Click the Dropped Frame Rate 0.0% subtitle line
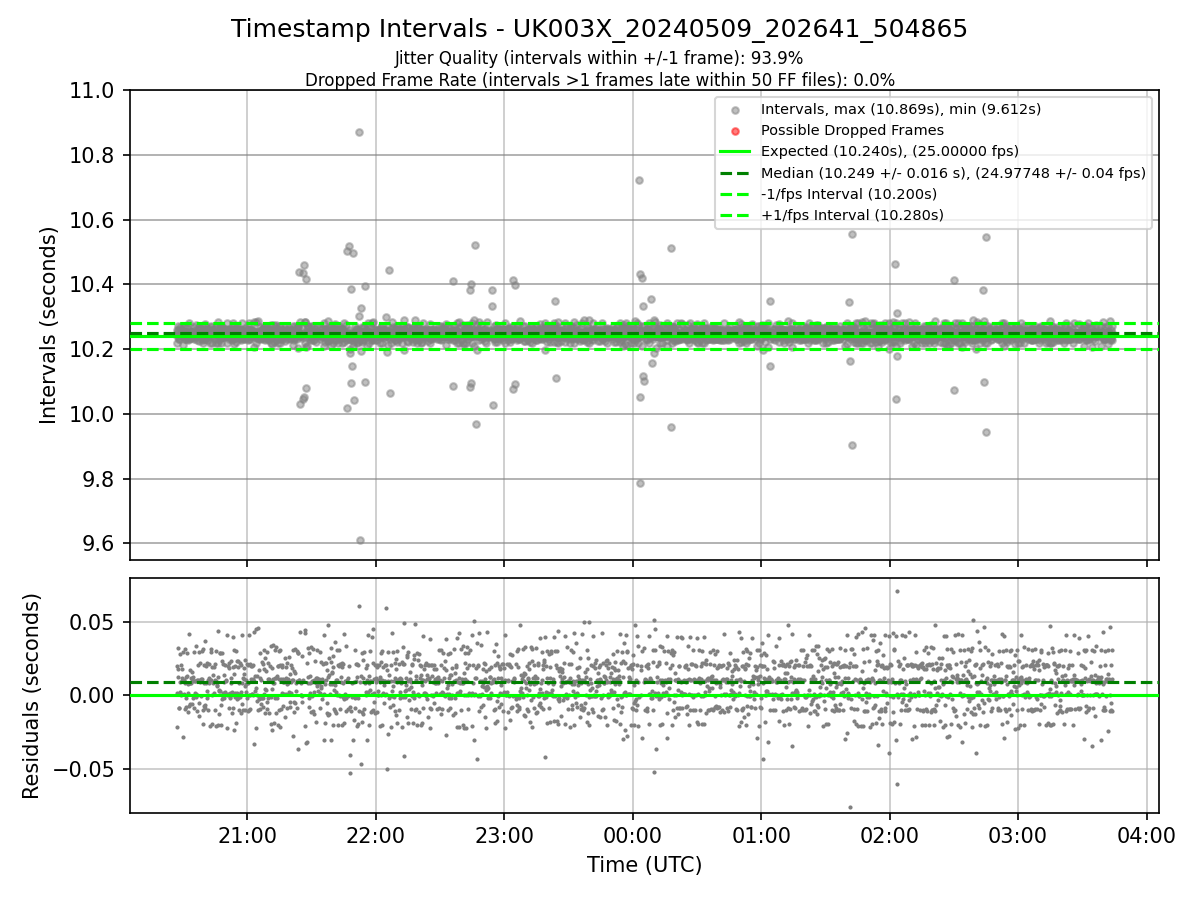The width and height of the screenshot is (1200, 900). click(599, 79)
